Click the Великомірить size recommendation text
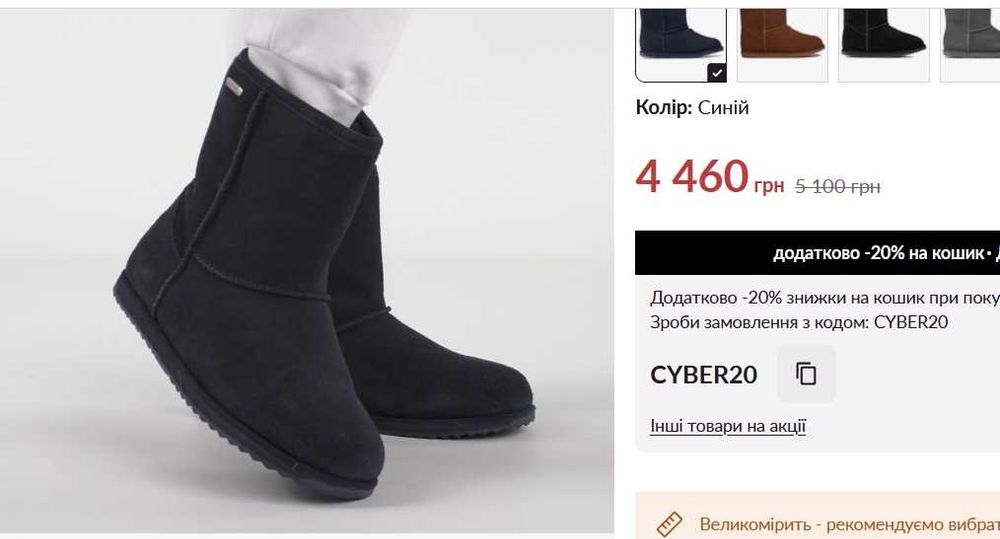 (x=849, y=524)
